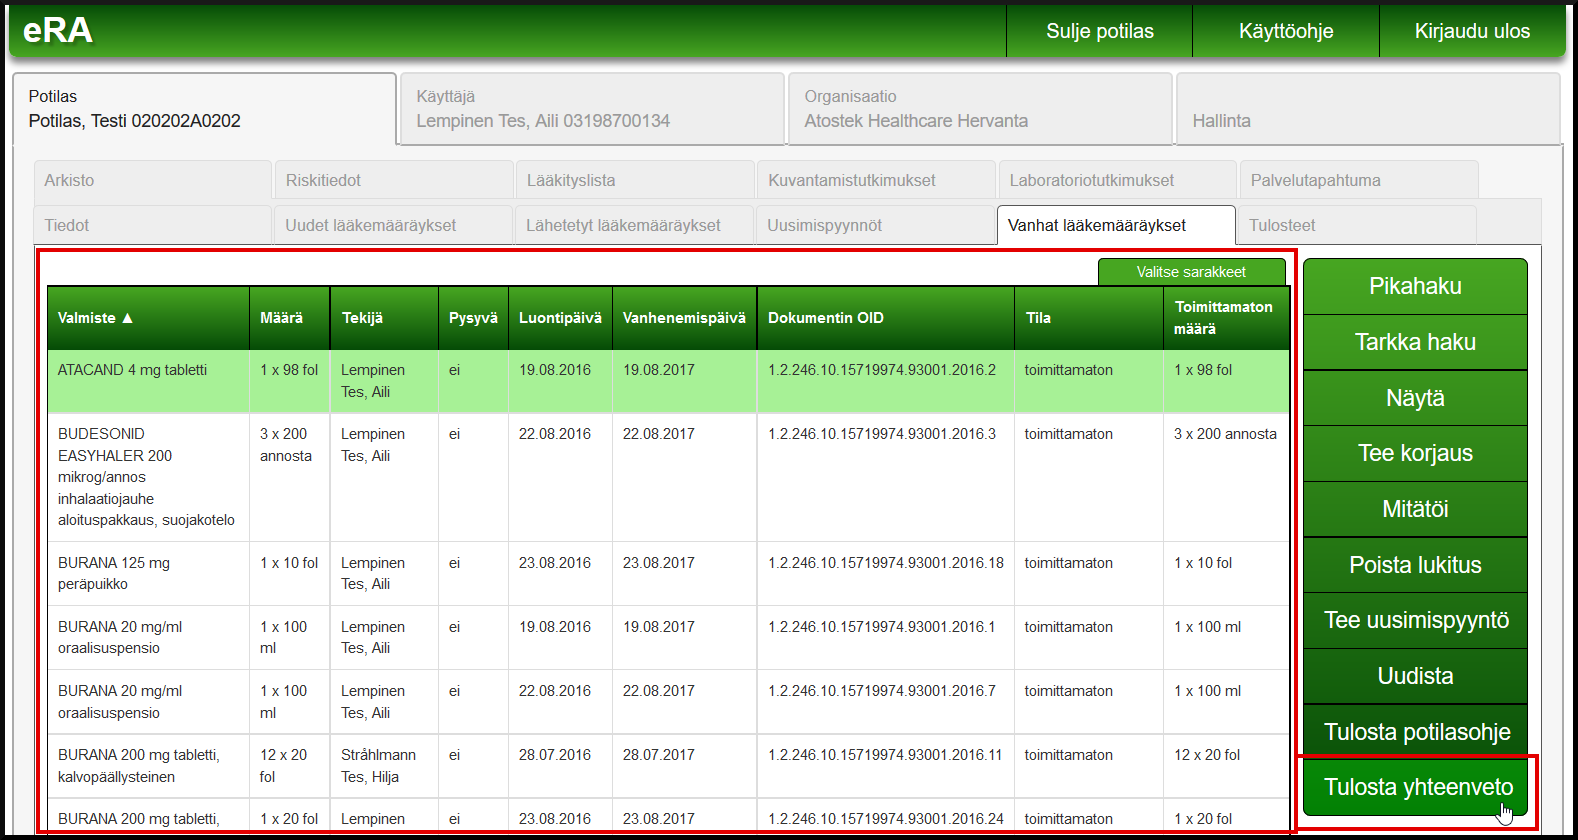
Task: Switch to the Käyttäjä tab
Action: point(592,109)
